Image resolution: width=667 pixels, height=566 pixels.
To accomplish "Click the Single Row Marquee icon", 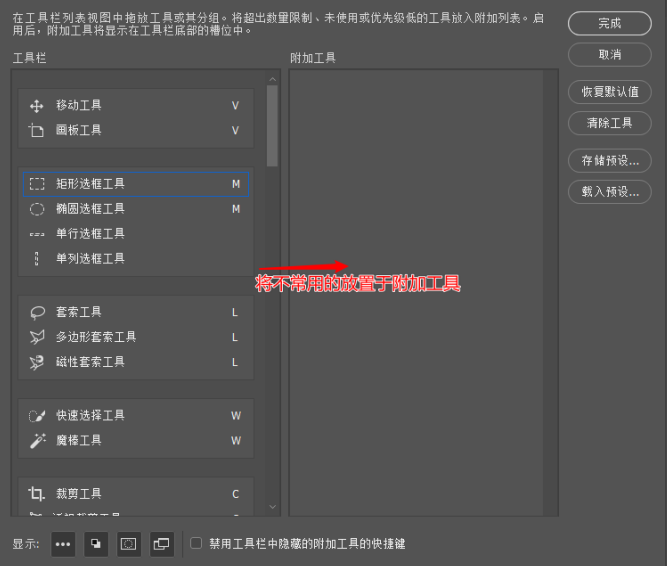I will tap(37, 234).
